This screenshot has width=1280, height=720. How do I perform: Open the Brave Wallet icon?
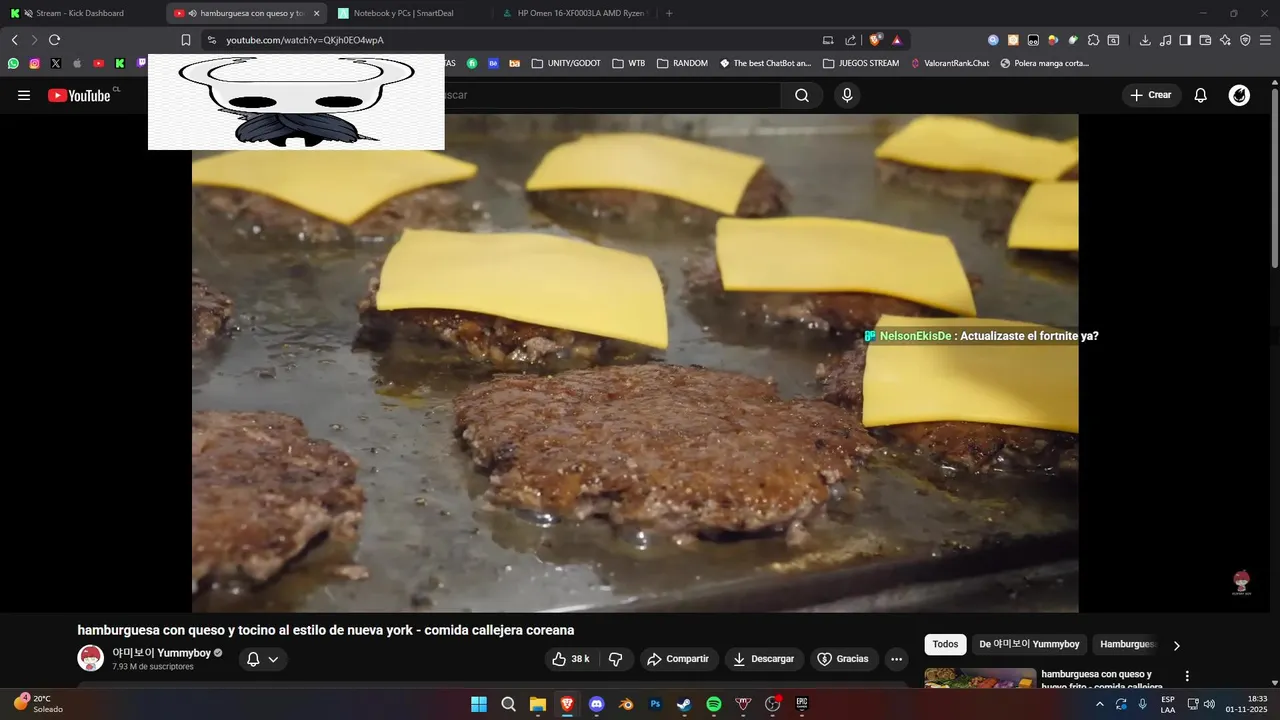[1205, 40]
